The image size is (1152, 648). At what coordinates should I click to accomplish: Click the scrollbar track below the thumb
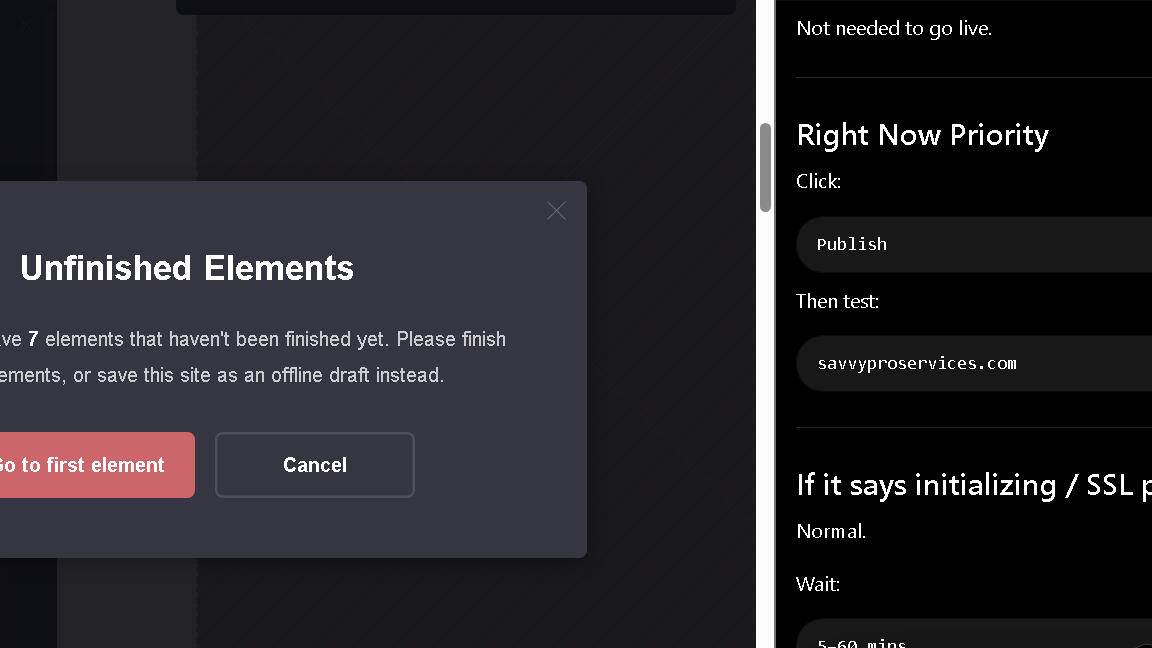[x=765, y=420]
